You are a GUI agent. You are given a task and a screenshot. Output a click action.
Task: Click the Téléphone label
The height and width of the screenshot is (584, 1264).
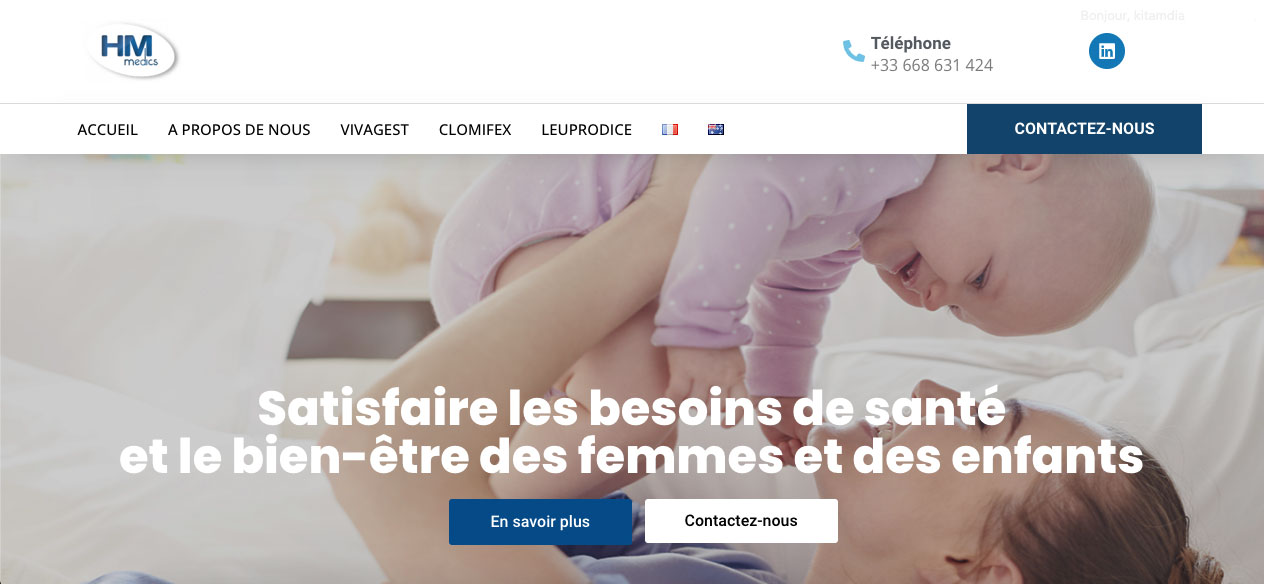911,43
